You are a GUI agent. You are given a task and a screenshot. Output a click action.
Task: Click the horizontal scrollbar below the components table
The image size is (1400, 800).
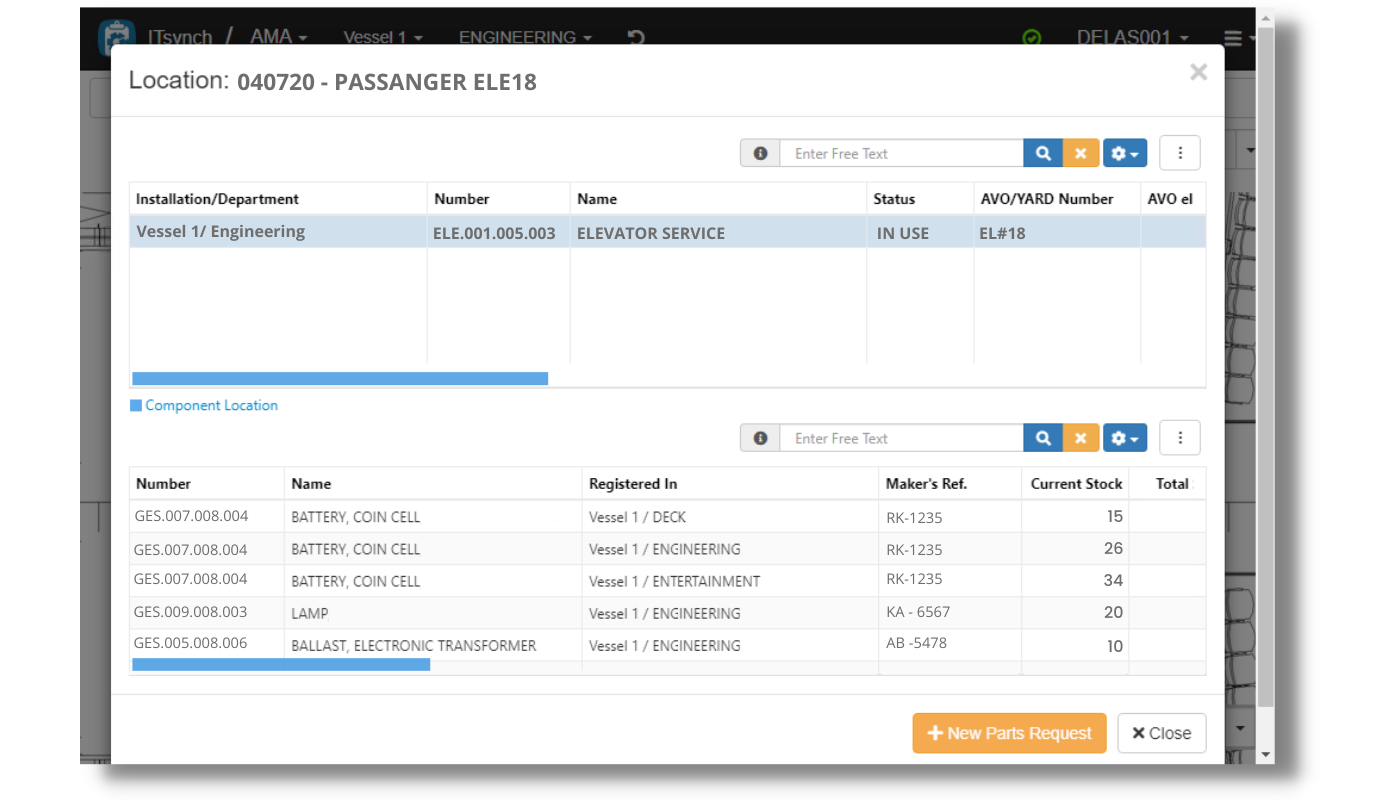(340, 378)
